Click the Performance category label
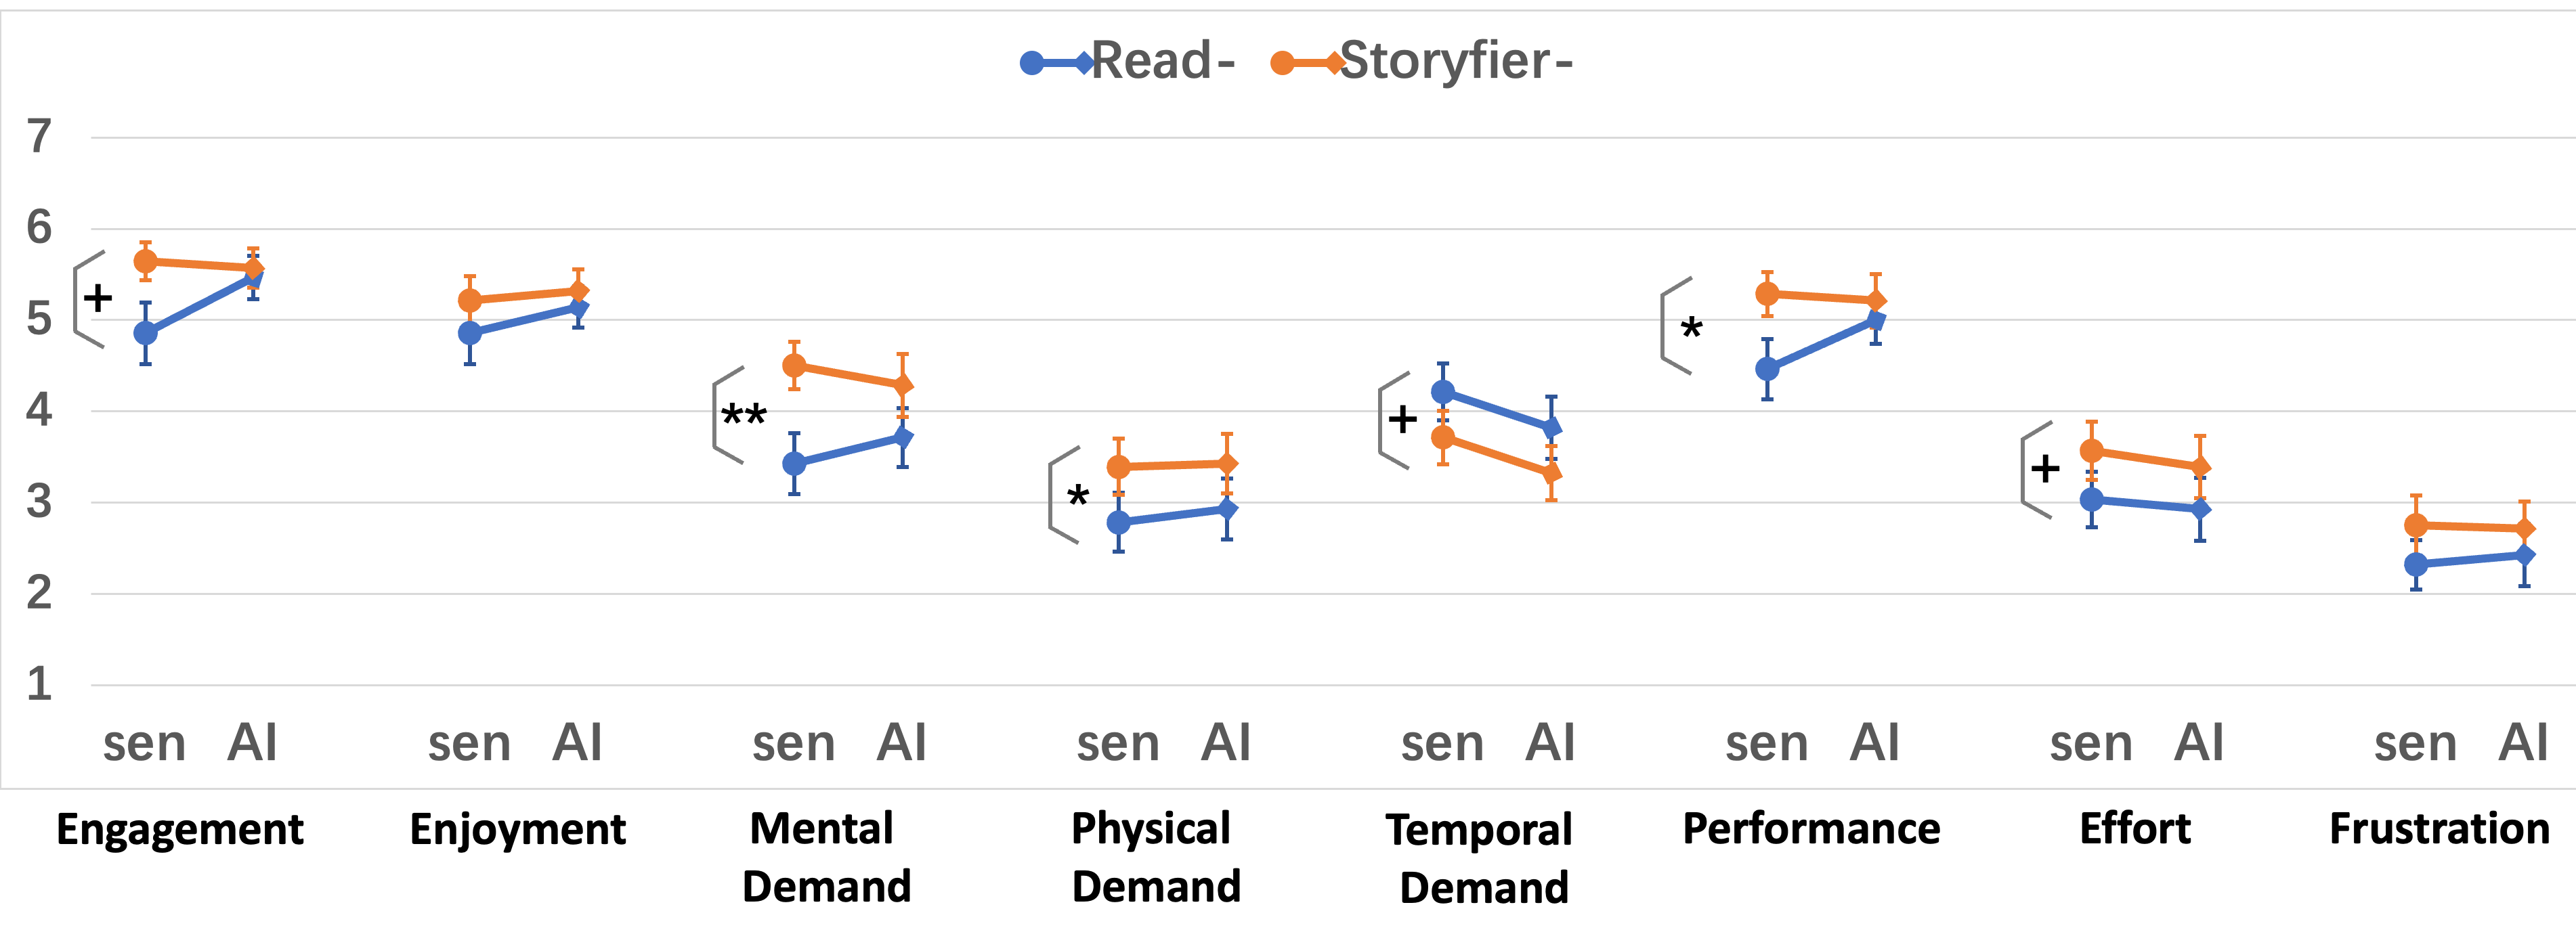This screenshot has width=2576, height=930. pyautogui.click(x=1811, y=829)
